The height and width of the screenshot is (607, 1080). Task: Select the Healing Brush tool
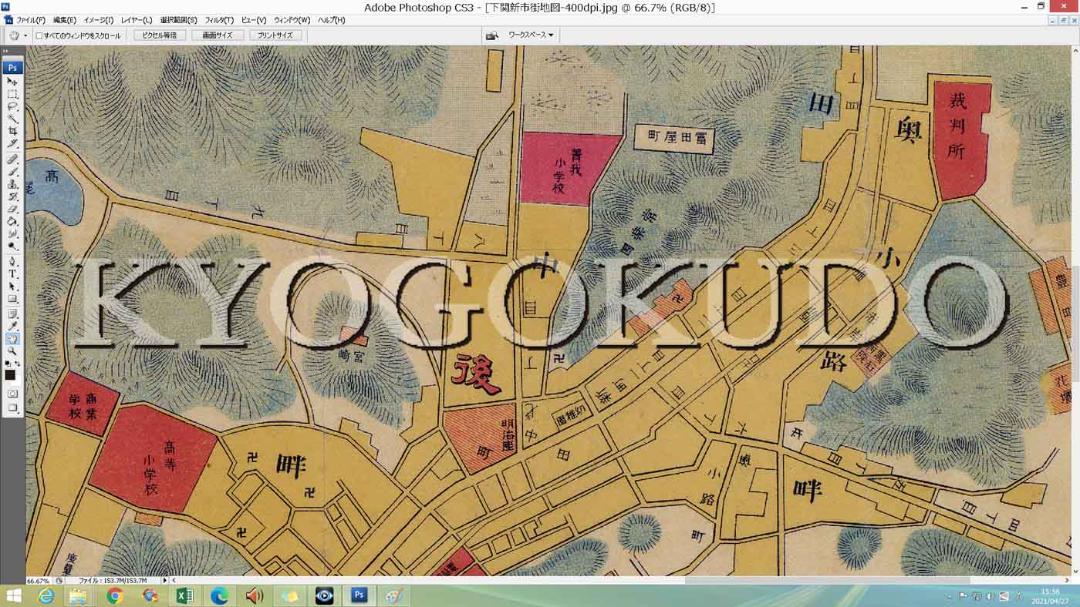(x=12, y=159)
